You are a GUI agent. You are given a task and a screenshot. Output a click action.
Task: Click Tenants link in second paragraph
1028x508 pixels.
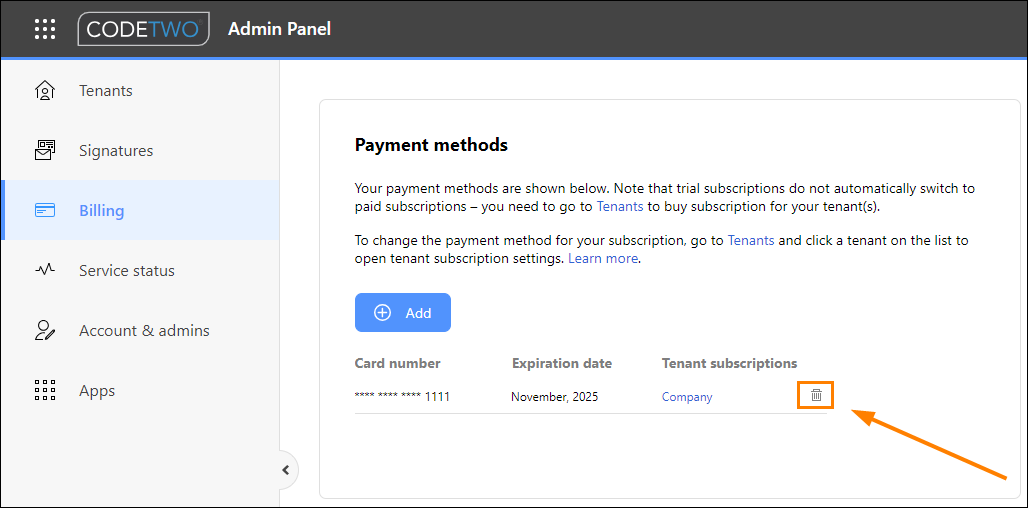tap(751, 241)
